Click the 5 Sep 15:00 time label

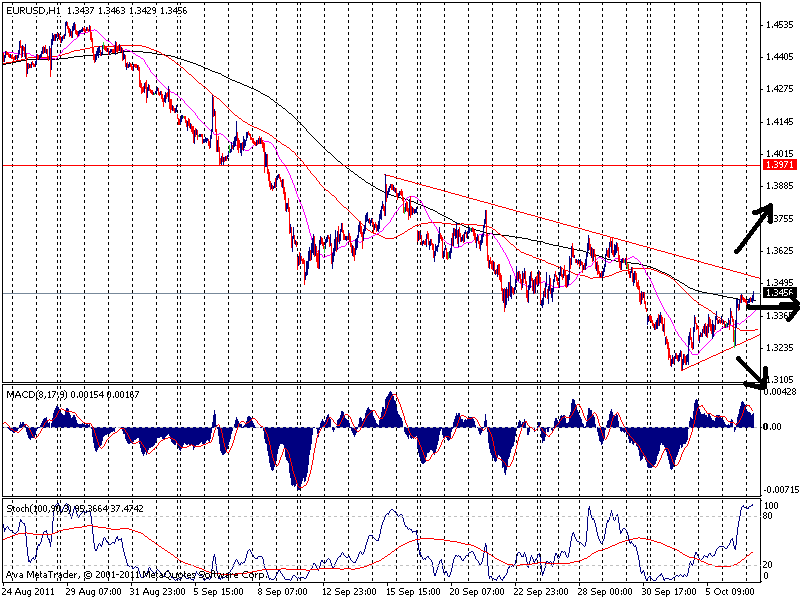218,591
